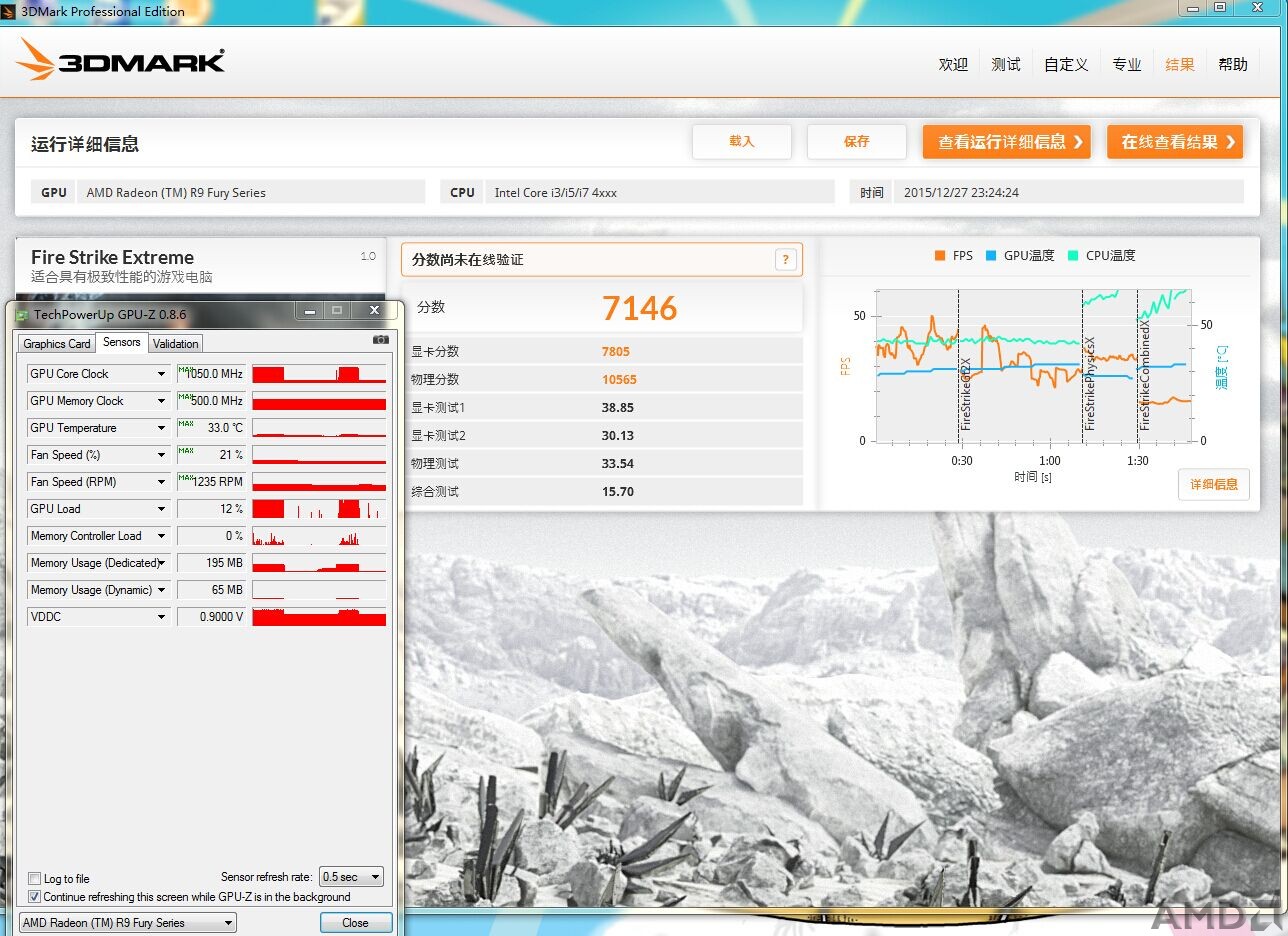Open the GPU Core Clock sensor dropdown
The height and width of the screenshot is (936, 1288).
(161, 374)
